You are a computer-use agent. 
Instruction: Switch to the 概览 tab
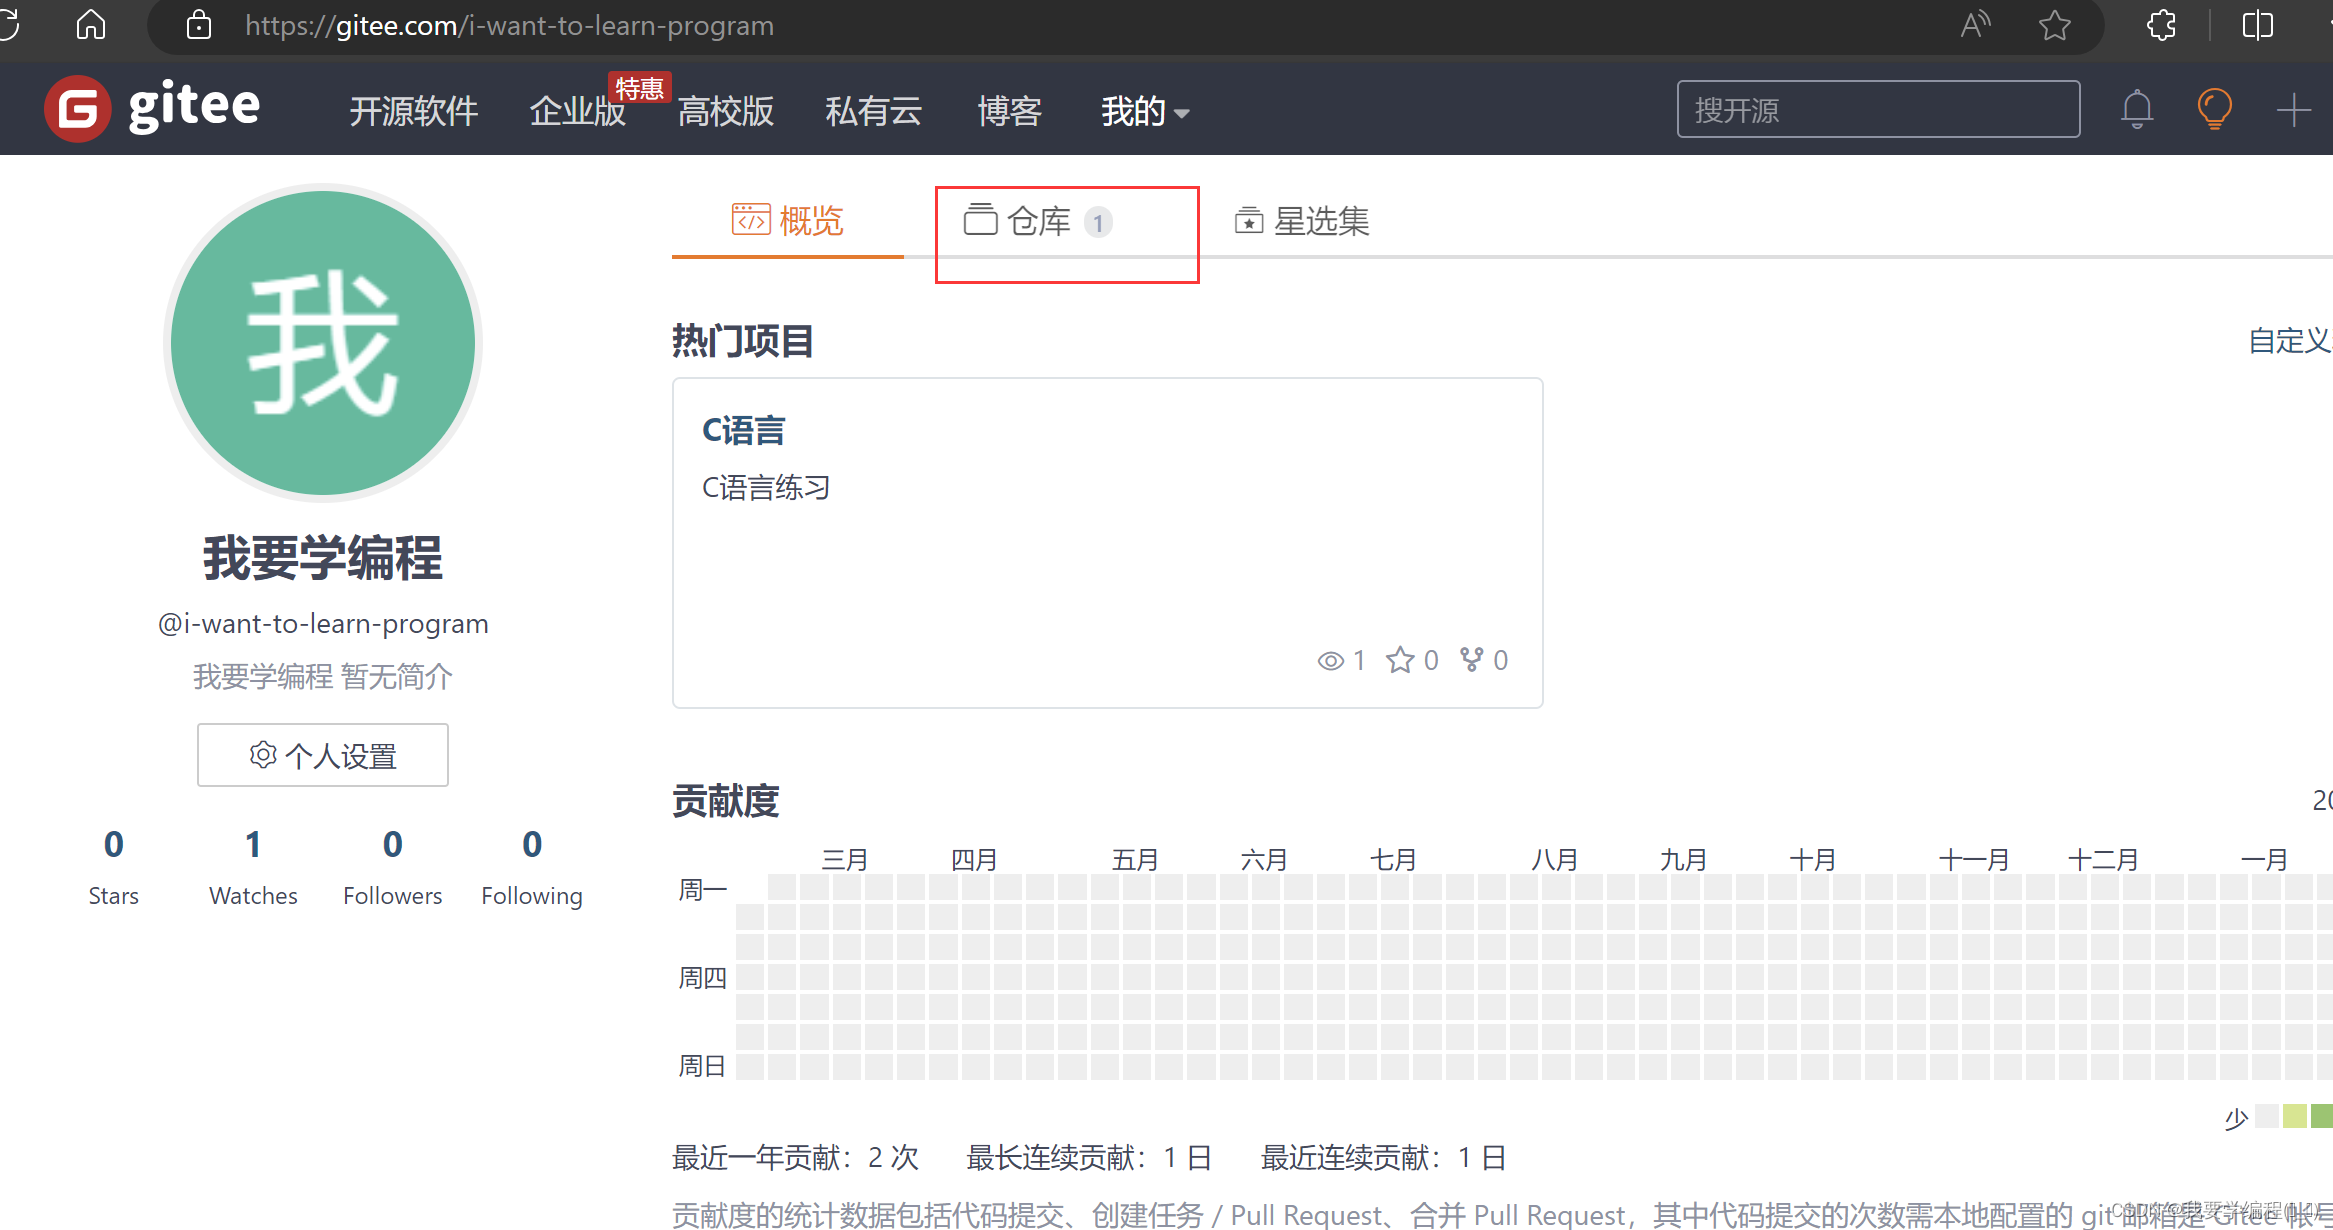(x=788, y=221)
